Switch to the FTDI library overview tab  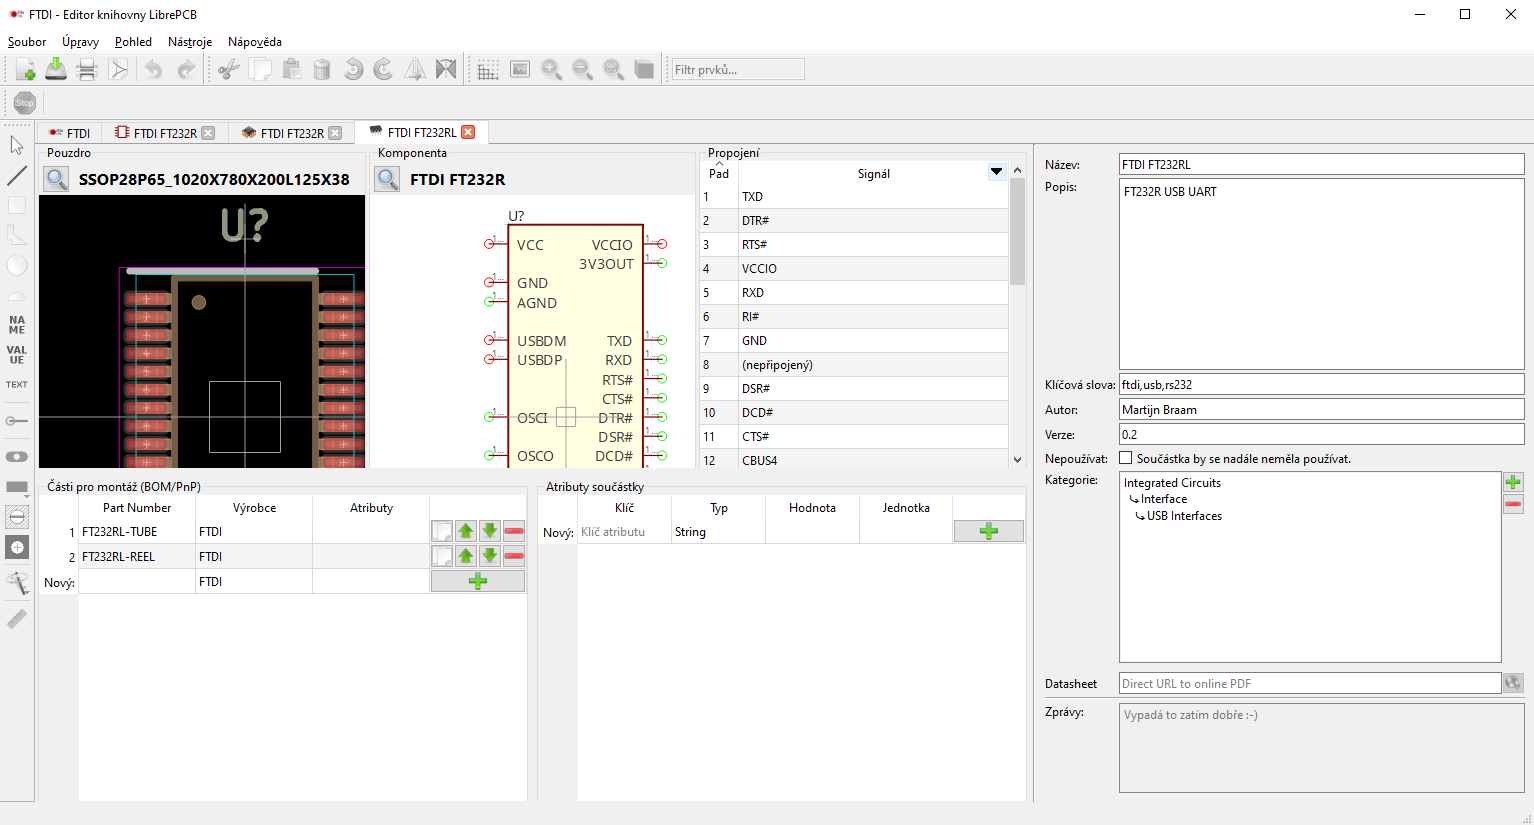[x=70, y=133]
